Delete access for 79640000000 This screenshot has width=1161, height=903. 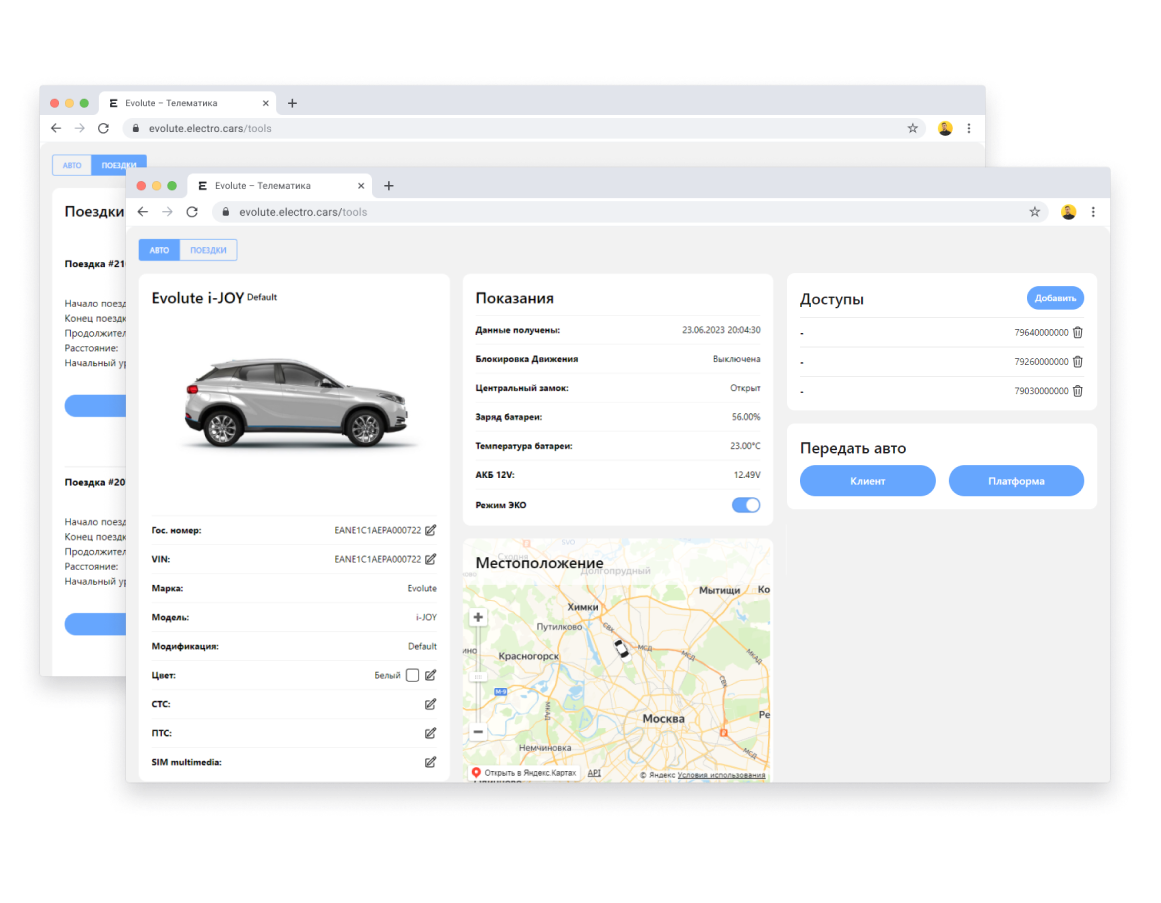click(1078, 332)
